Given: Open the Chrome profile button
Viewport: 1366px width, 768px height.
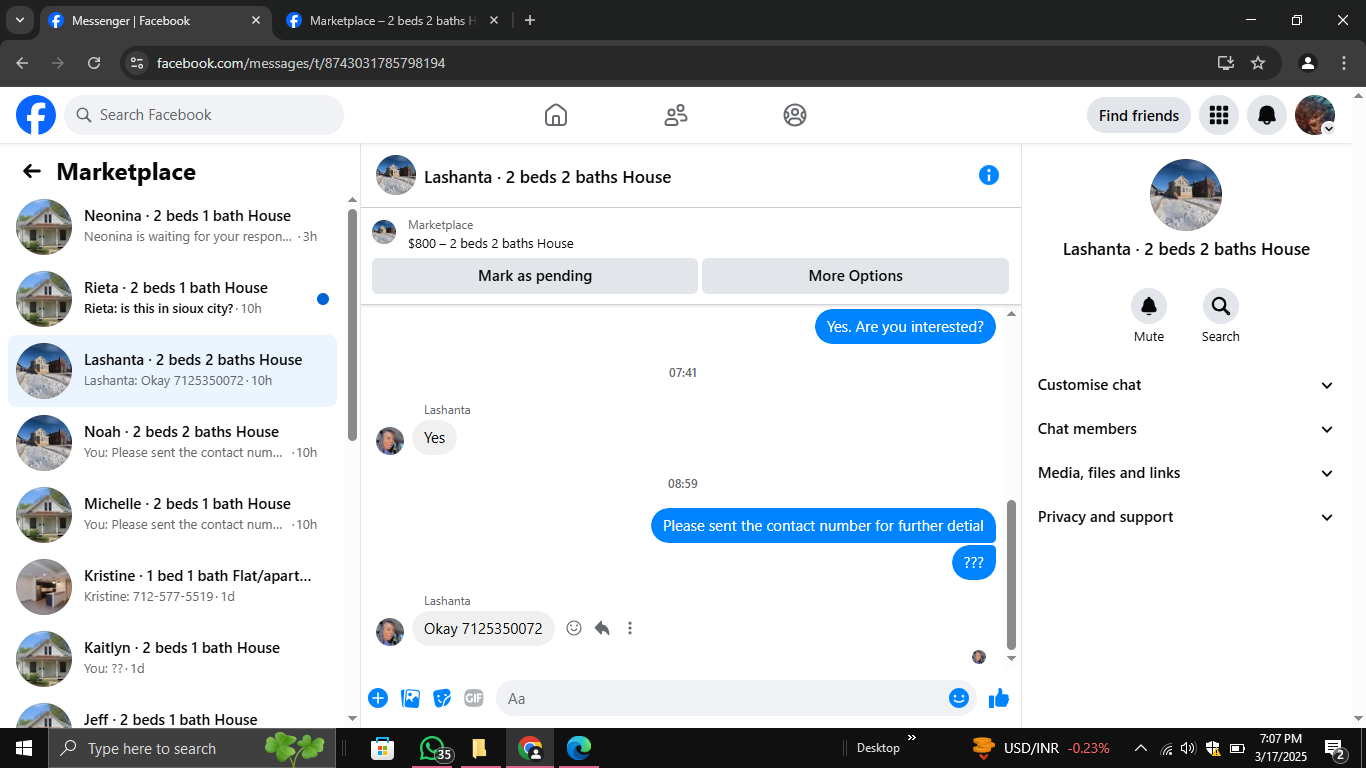Looking at the screenshot, I should pyautogui.click(x=1307, y=63).
